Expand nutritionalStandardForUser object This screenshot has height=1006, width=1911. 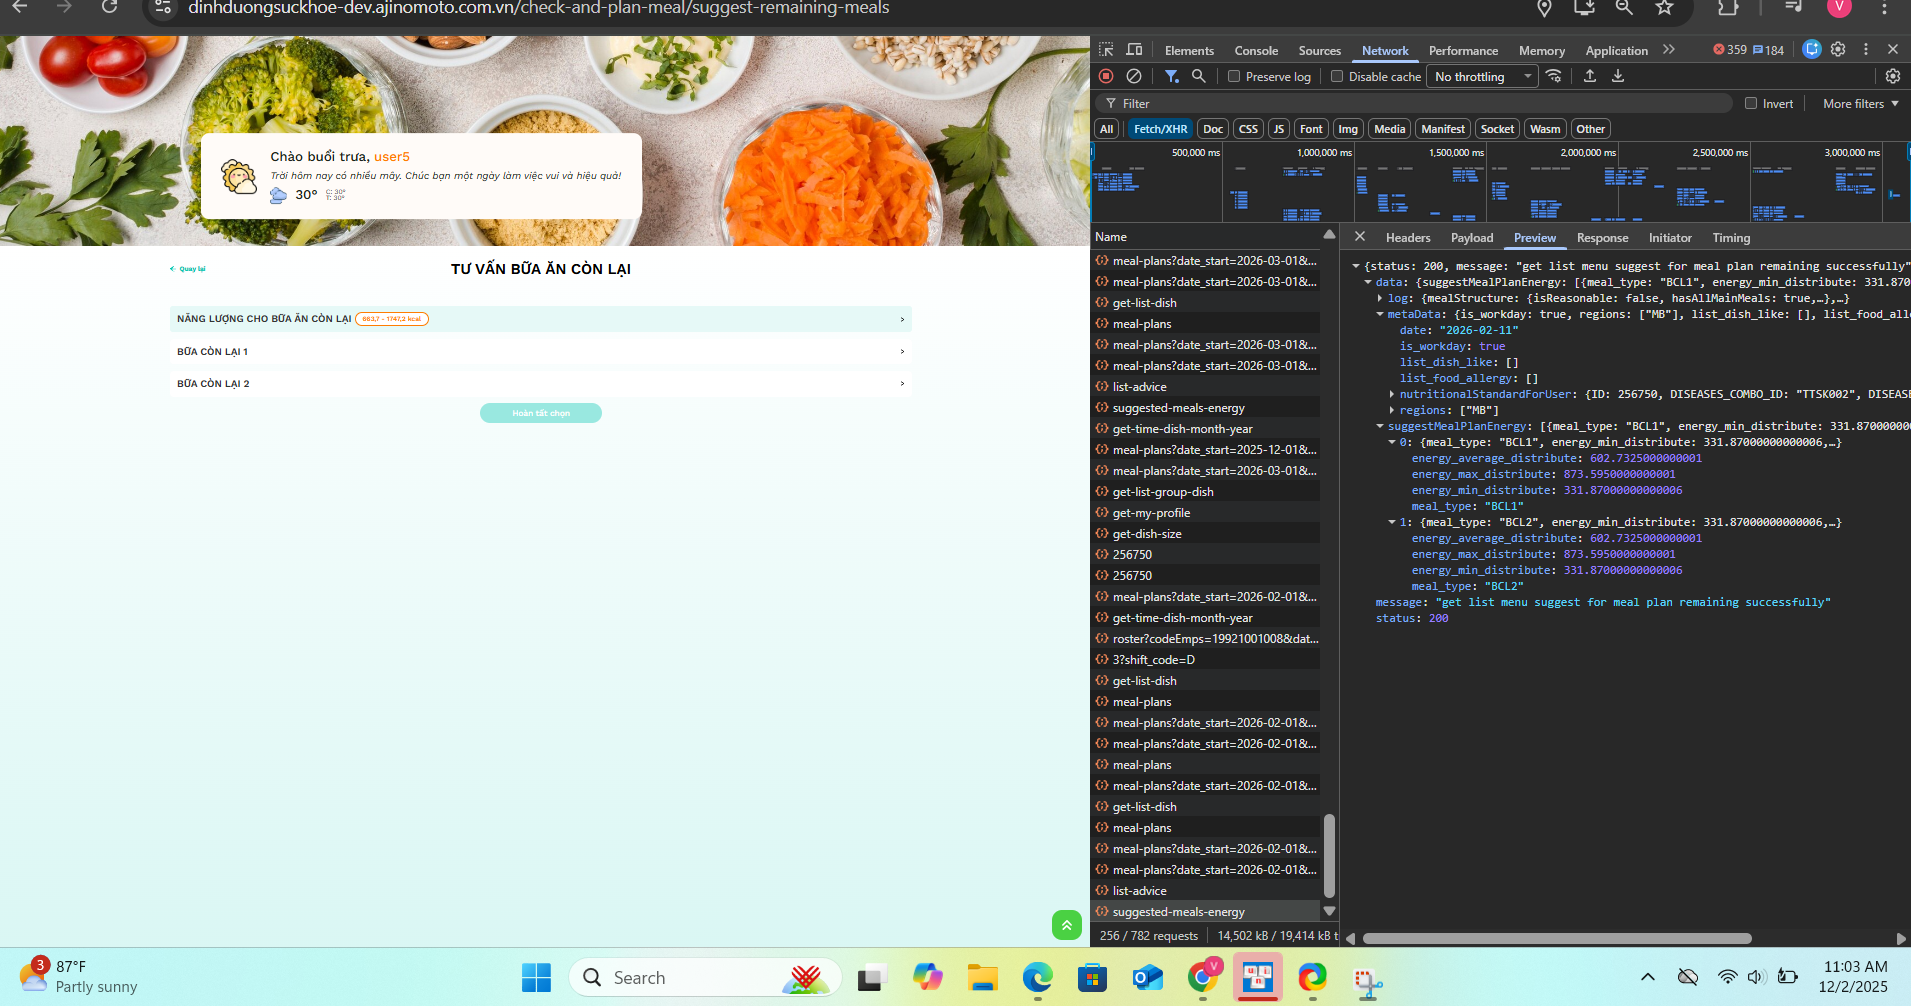click(1392, 394)
